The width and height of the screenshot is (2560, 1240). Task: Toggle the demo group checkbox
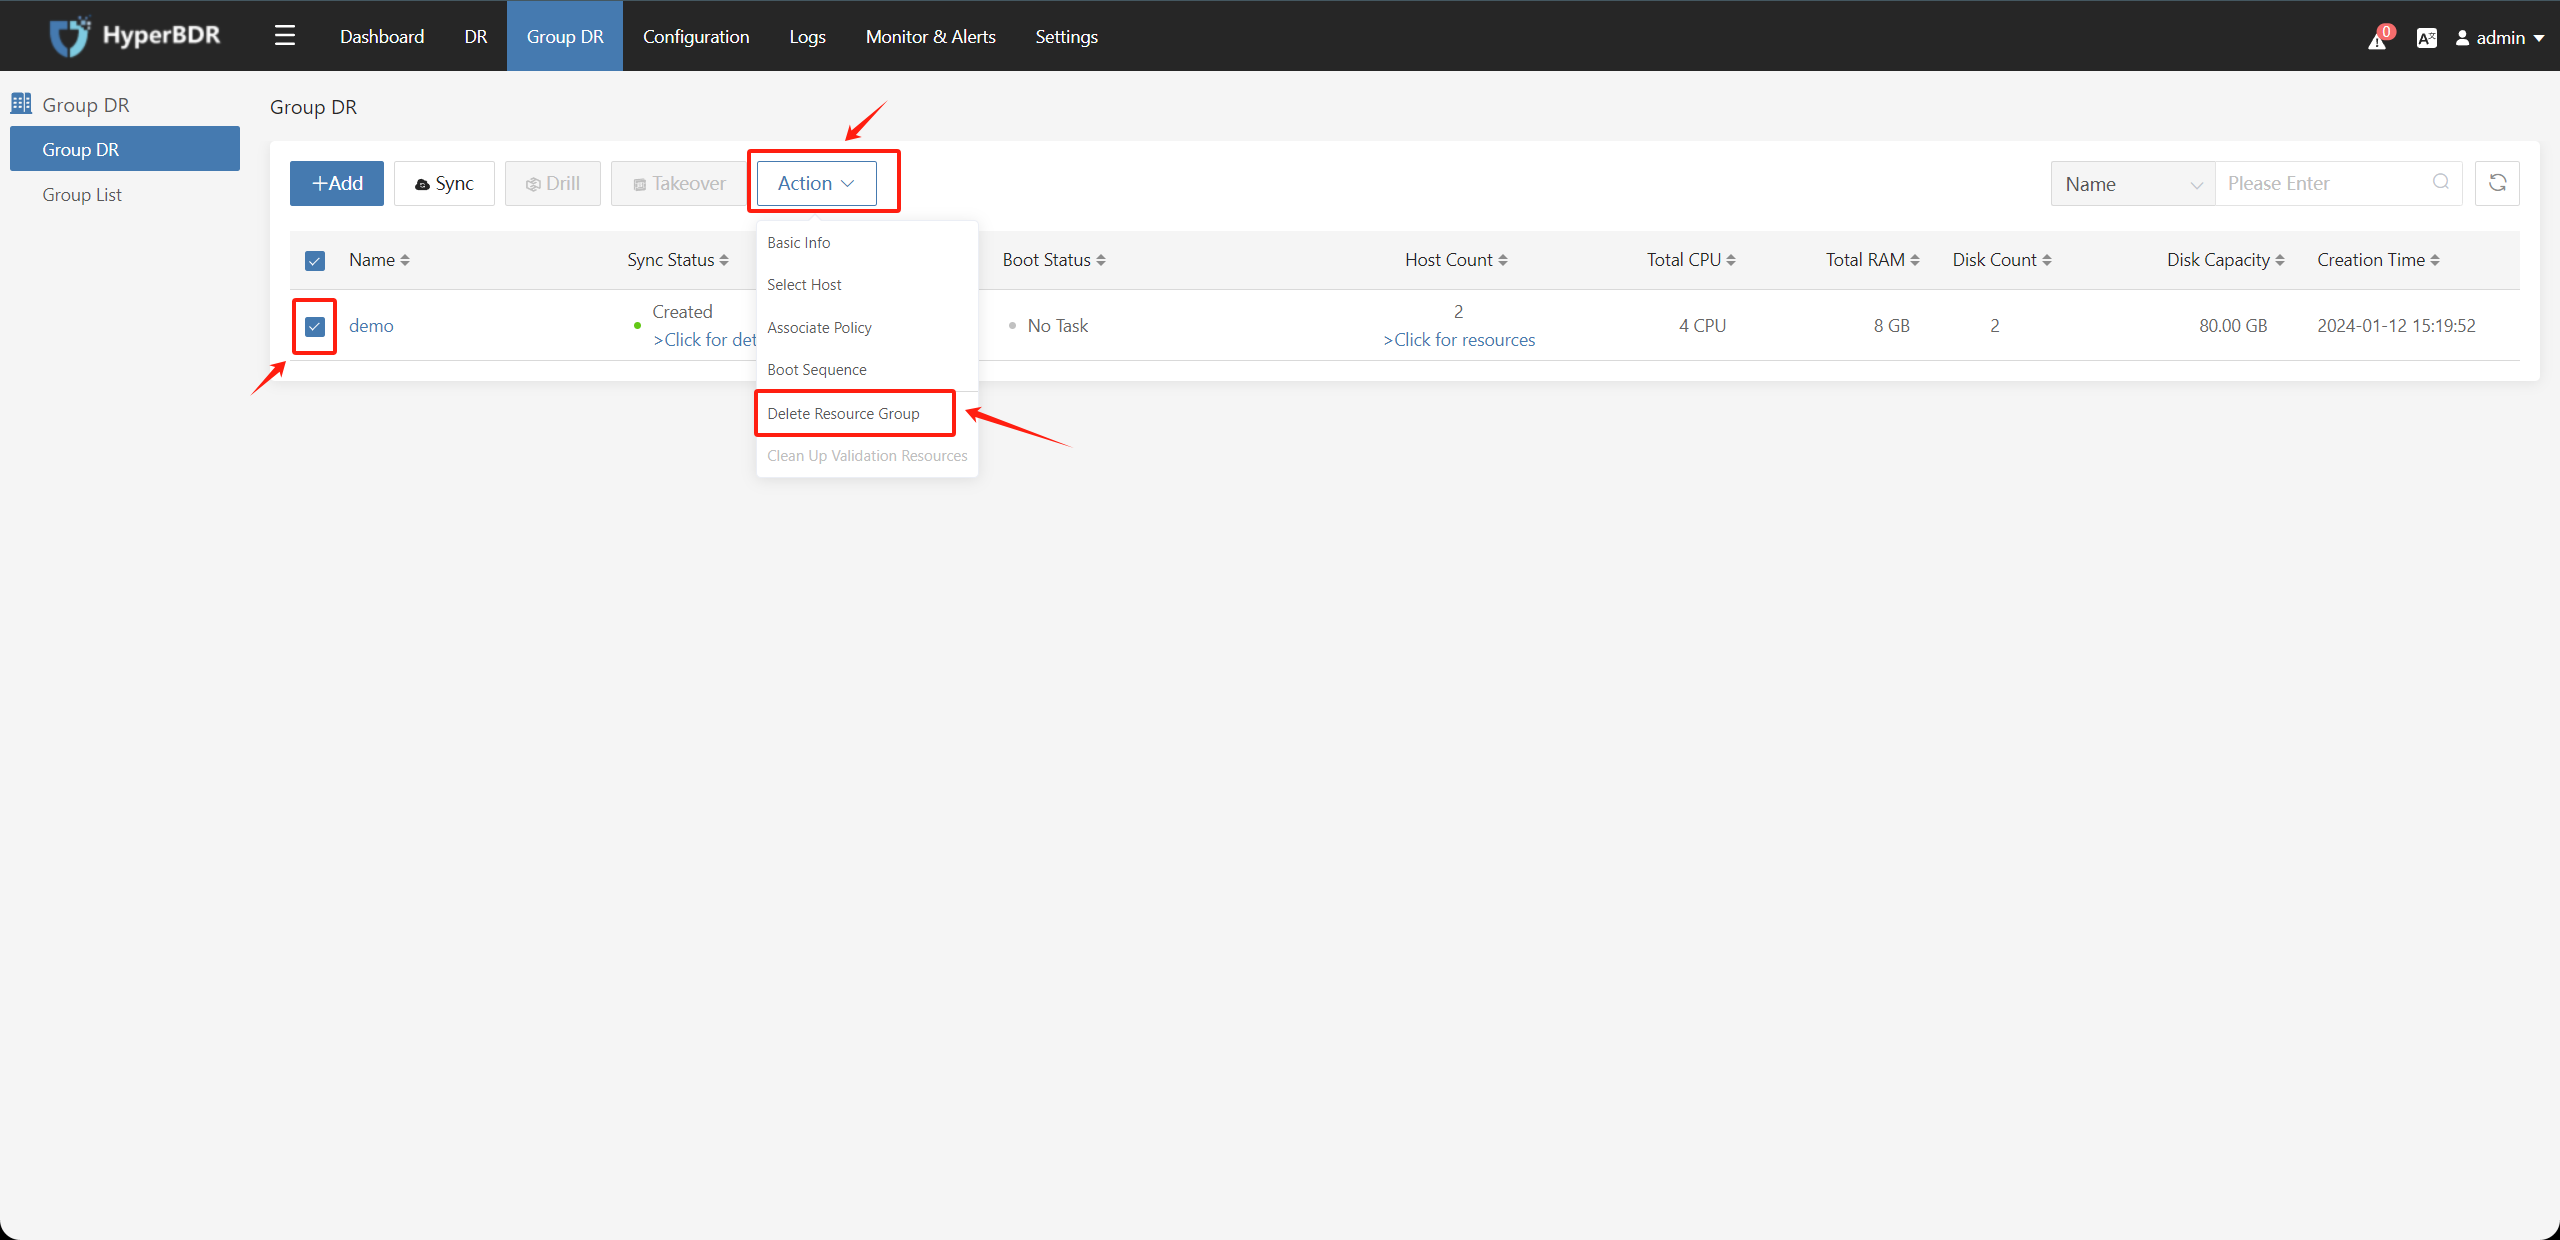313,325
